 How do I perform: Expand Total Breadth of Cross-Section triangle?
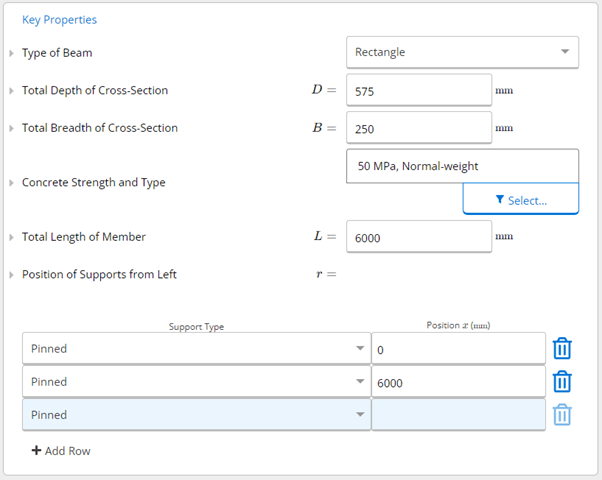[12, 128]
